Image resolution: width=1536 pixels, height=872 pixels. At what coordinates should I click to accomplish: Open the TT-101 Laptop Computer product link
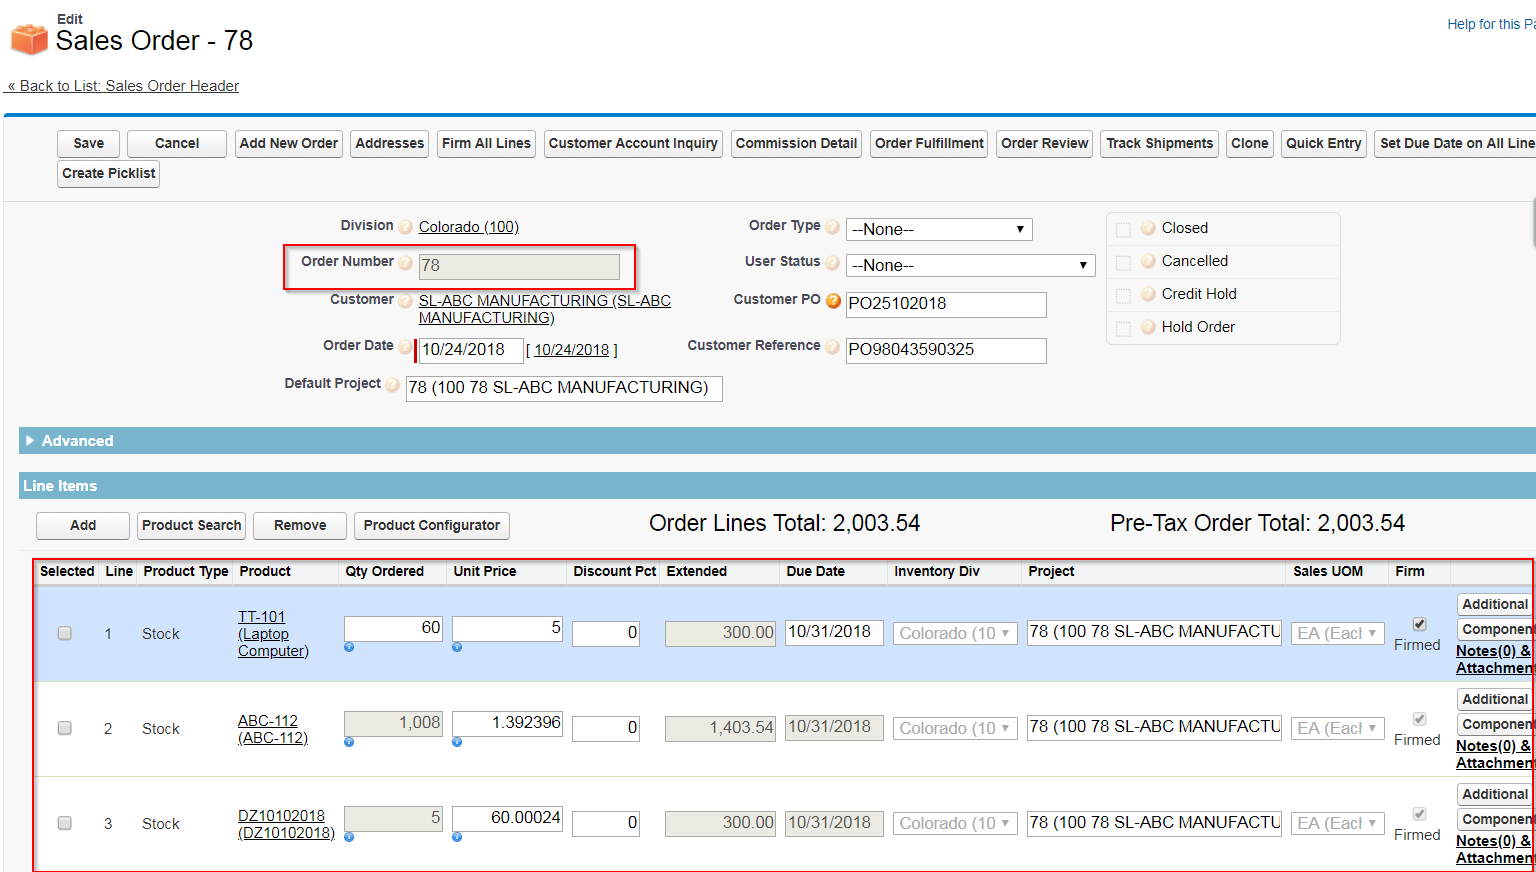point(273,634)
